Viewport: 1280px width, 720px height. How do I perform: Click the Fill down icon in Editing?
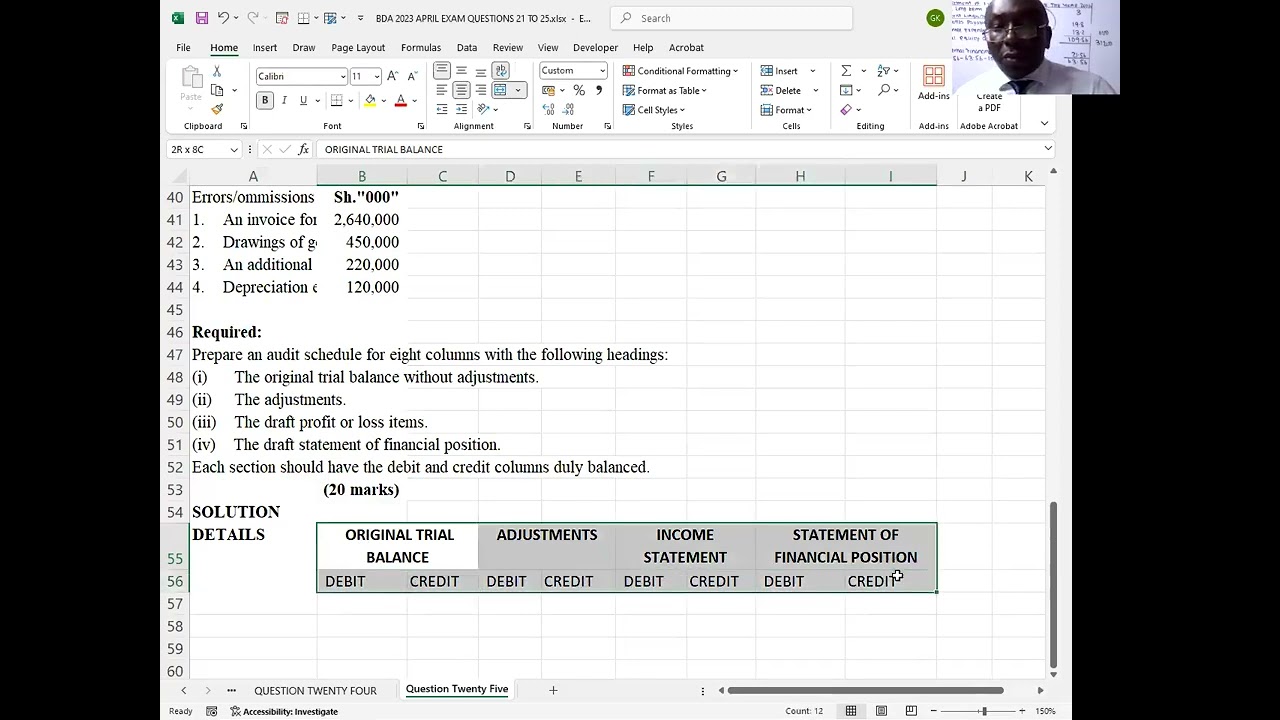(846, 90)
